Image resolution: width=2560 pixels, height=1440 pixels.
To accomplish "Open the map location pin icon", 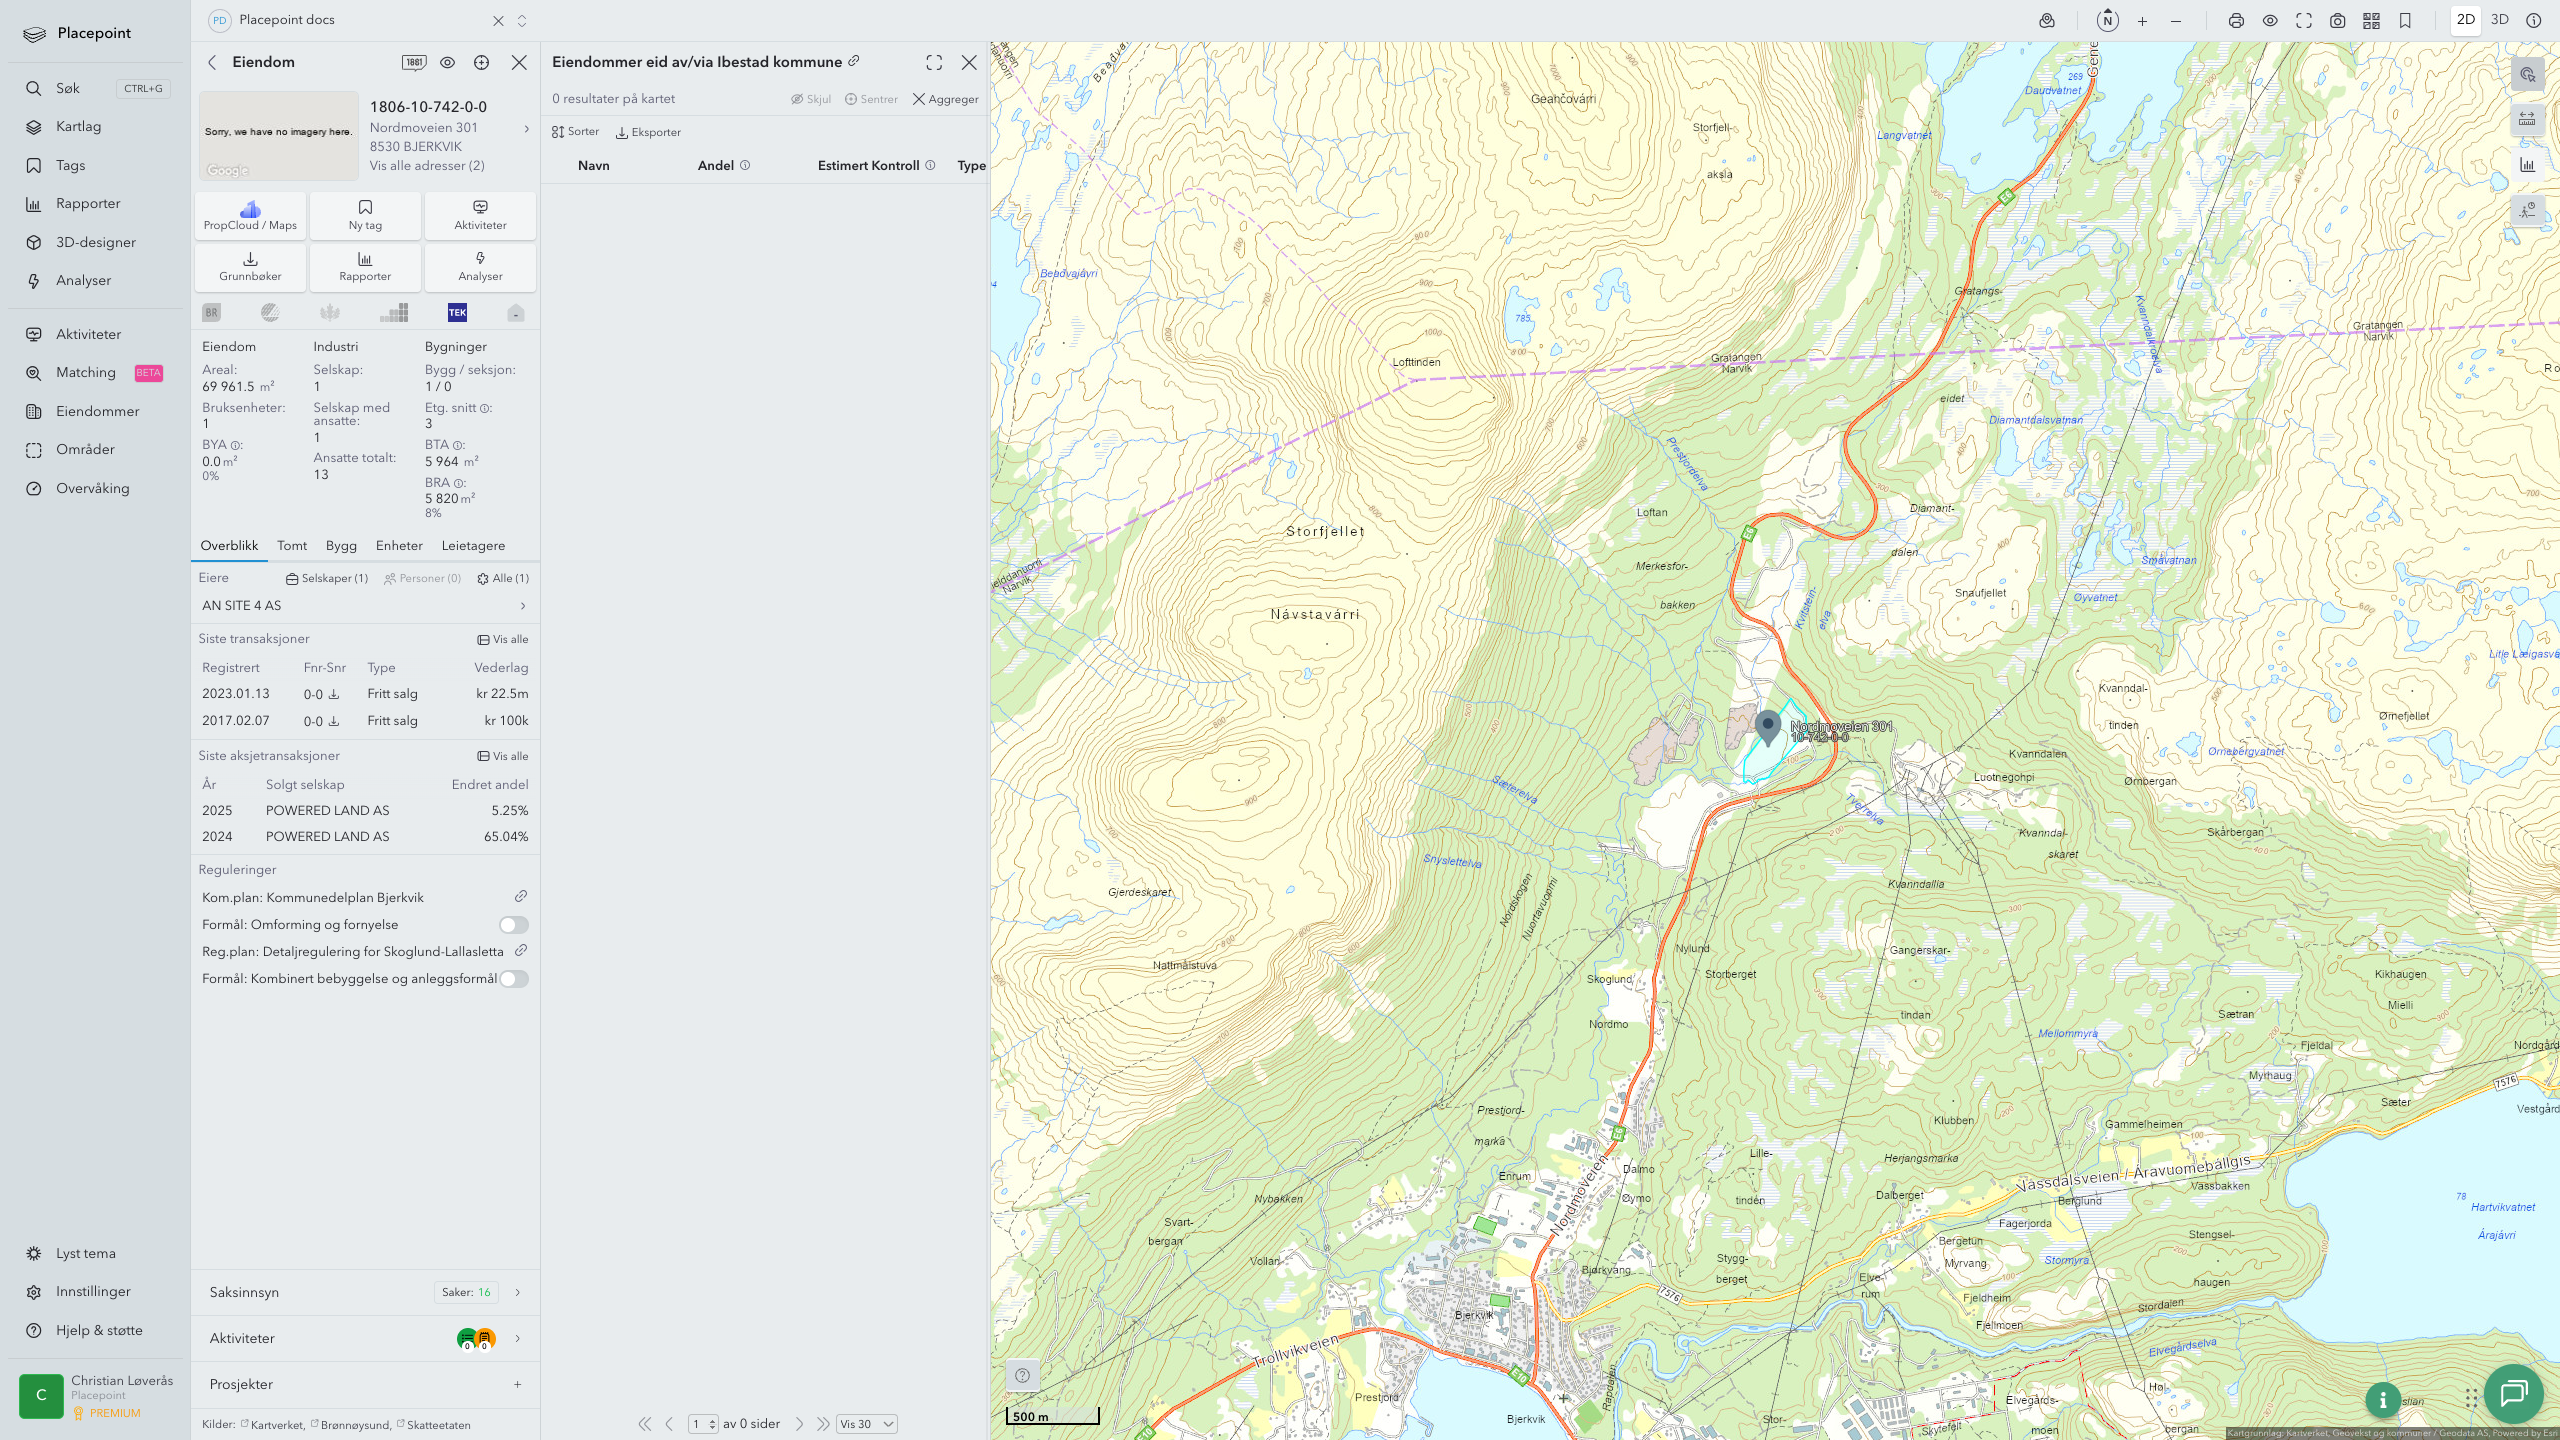I will 2047,21.
